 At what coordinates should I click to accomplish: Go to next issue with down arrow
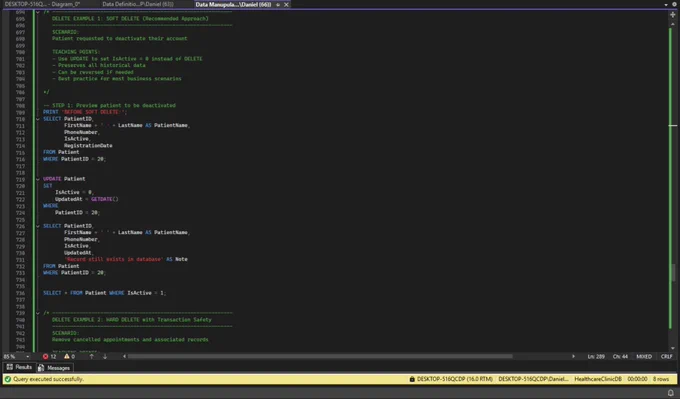coord(105,356)
